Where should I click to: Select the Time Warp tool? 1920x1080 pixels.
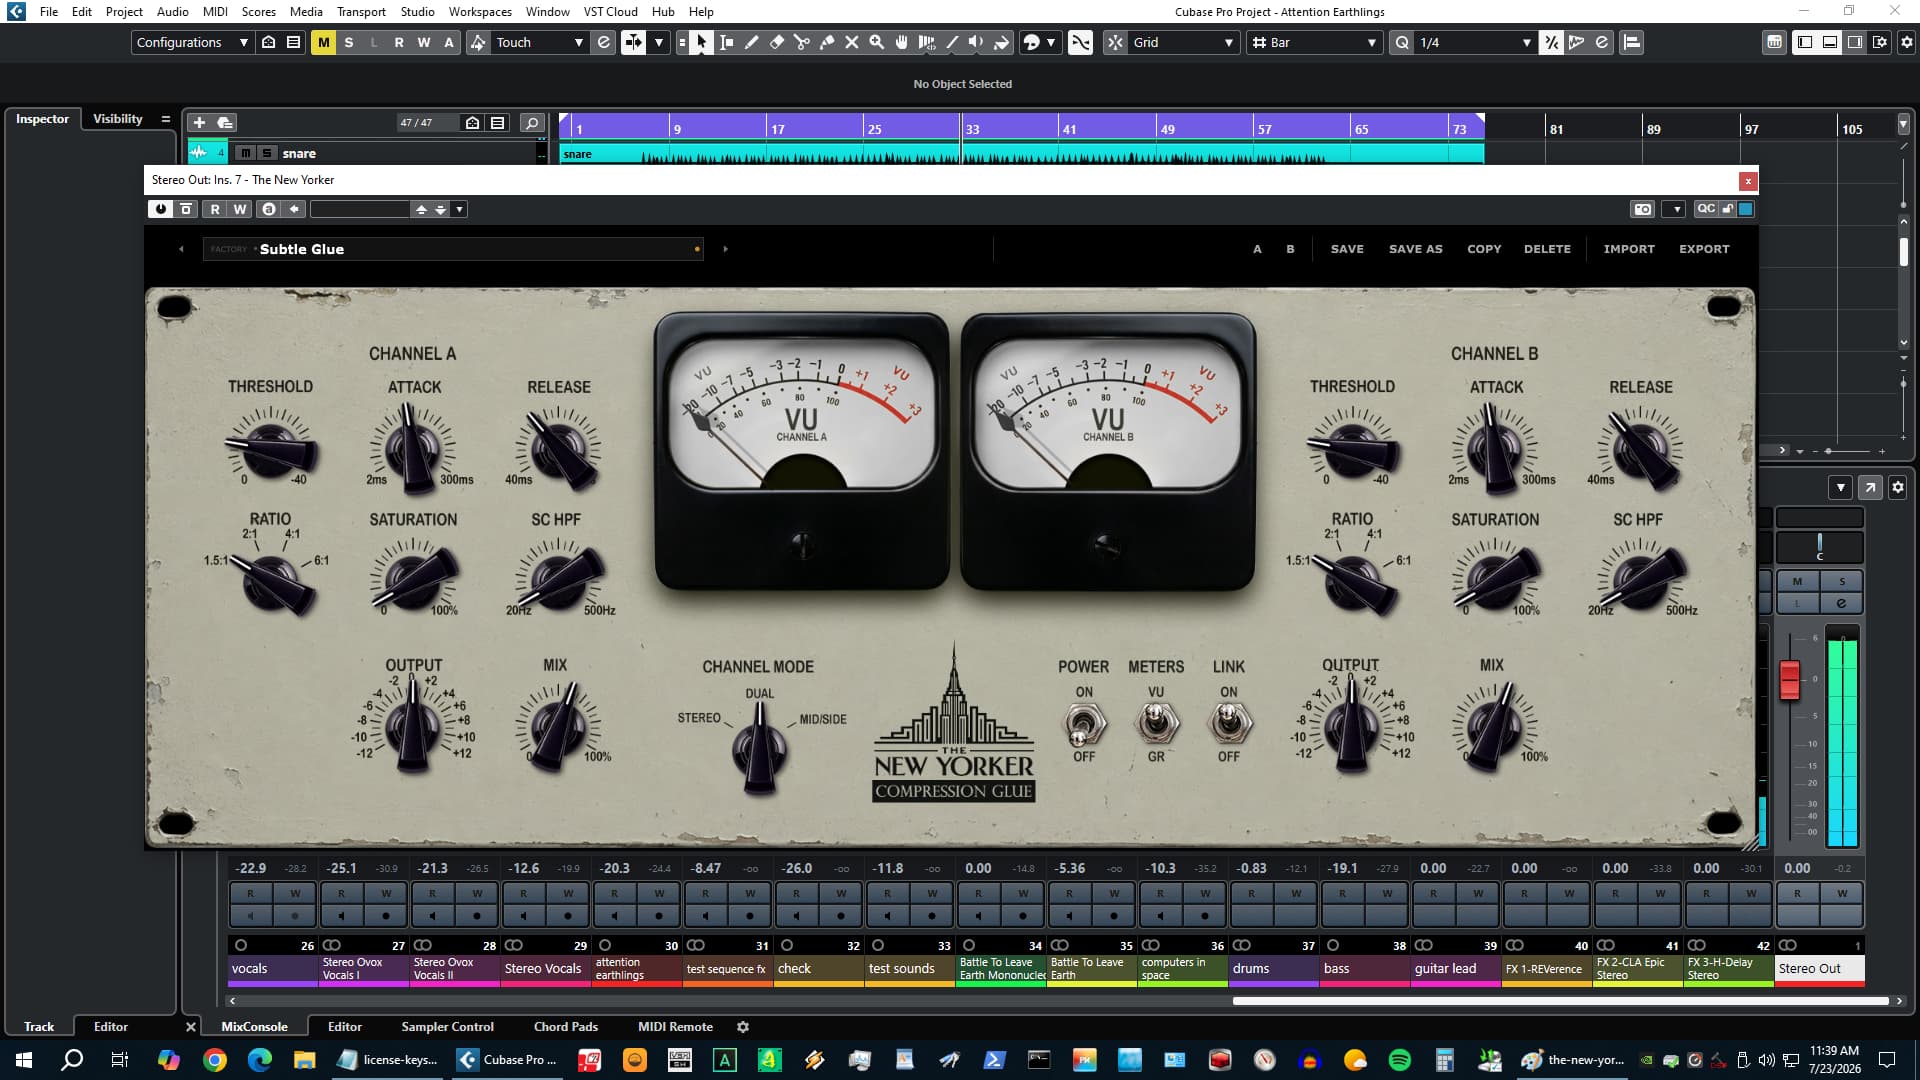click(x=926, y=42)
